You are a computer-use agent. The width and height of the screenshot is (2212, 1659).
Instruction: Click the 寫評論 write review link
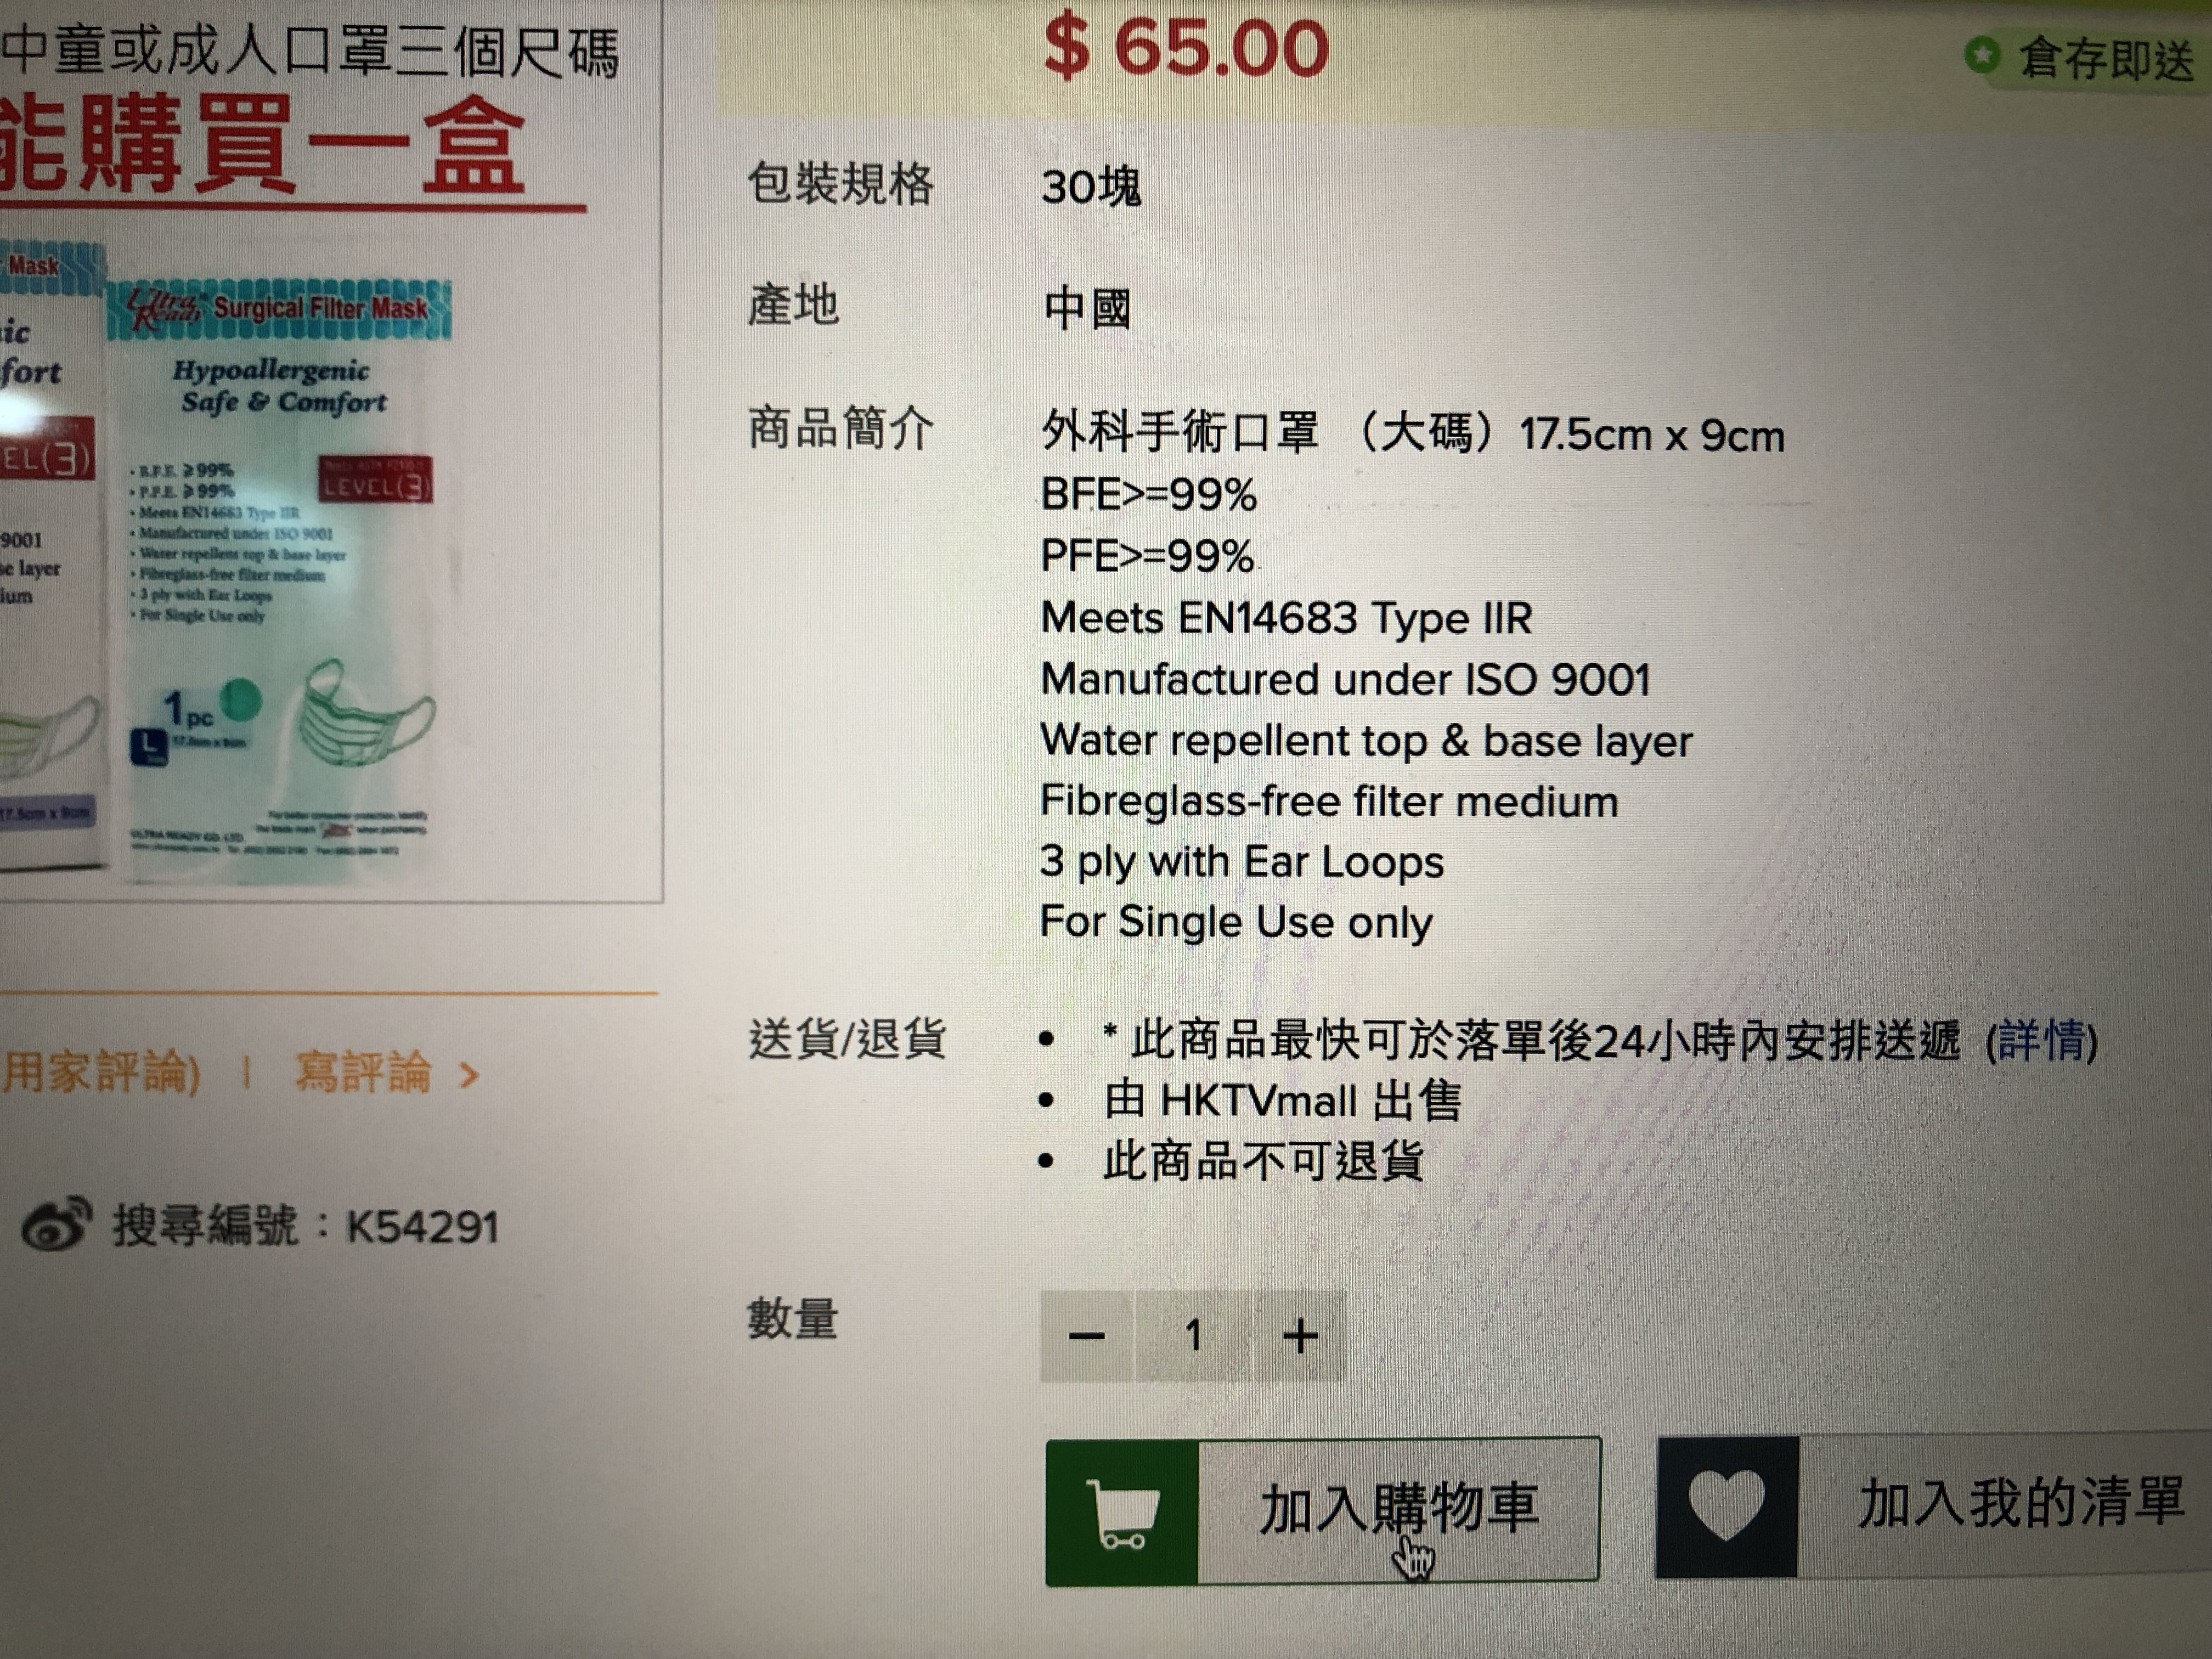363,1073
